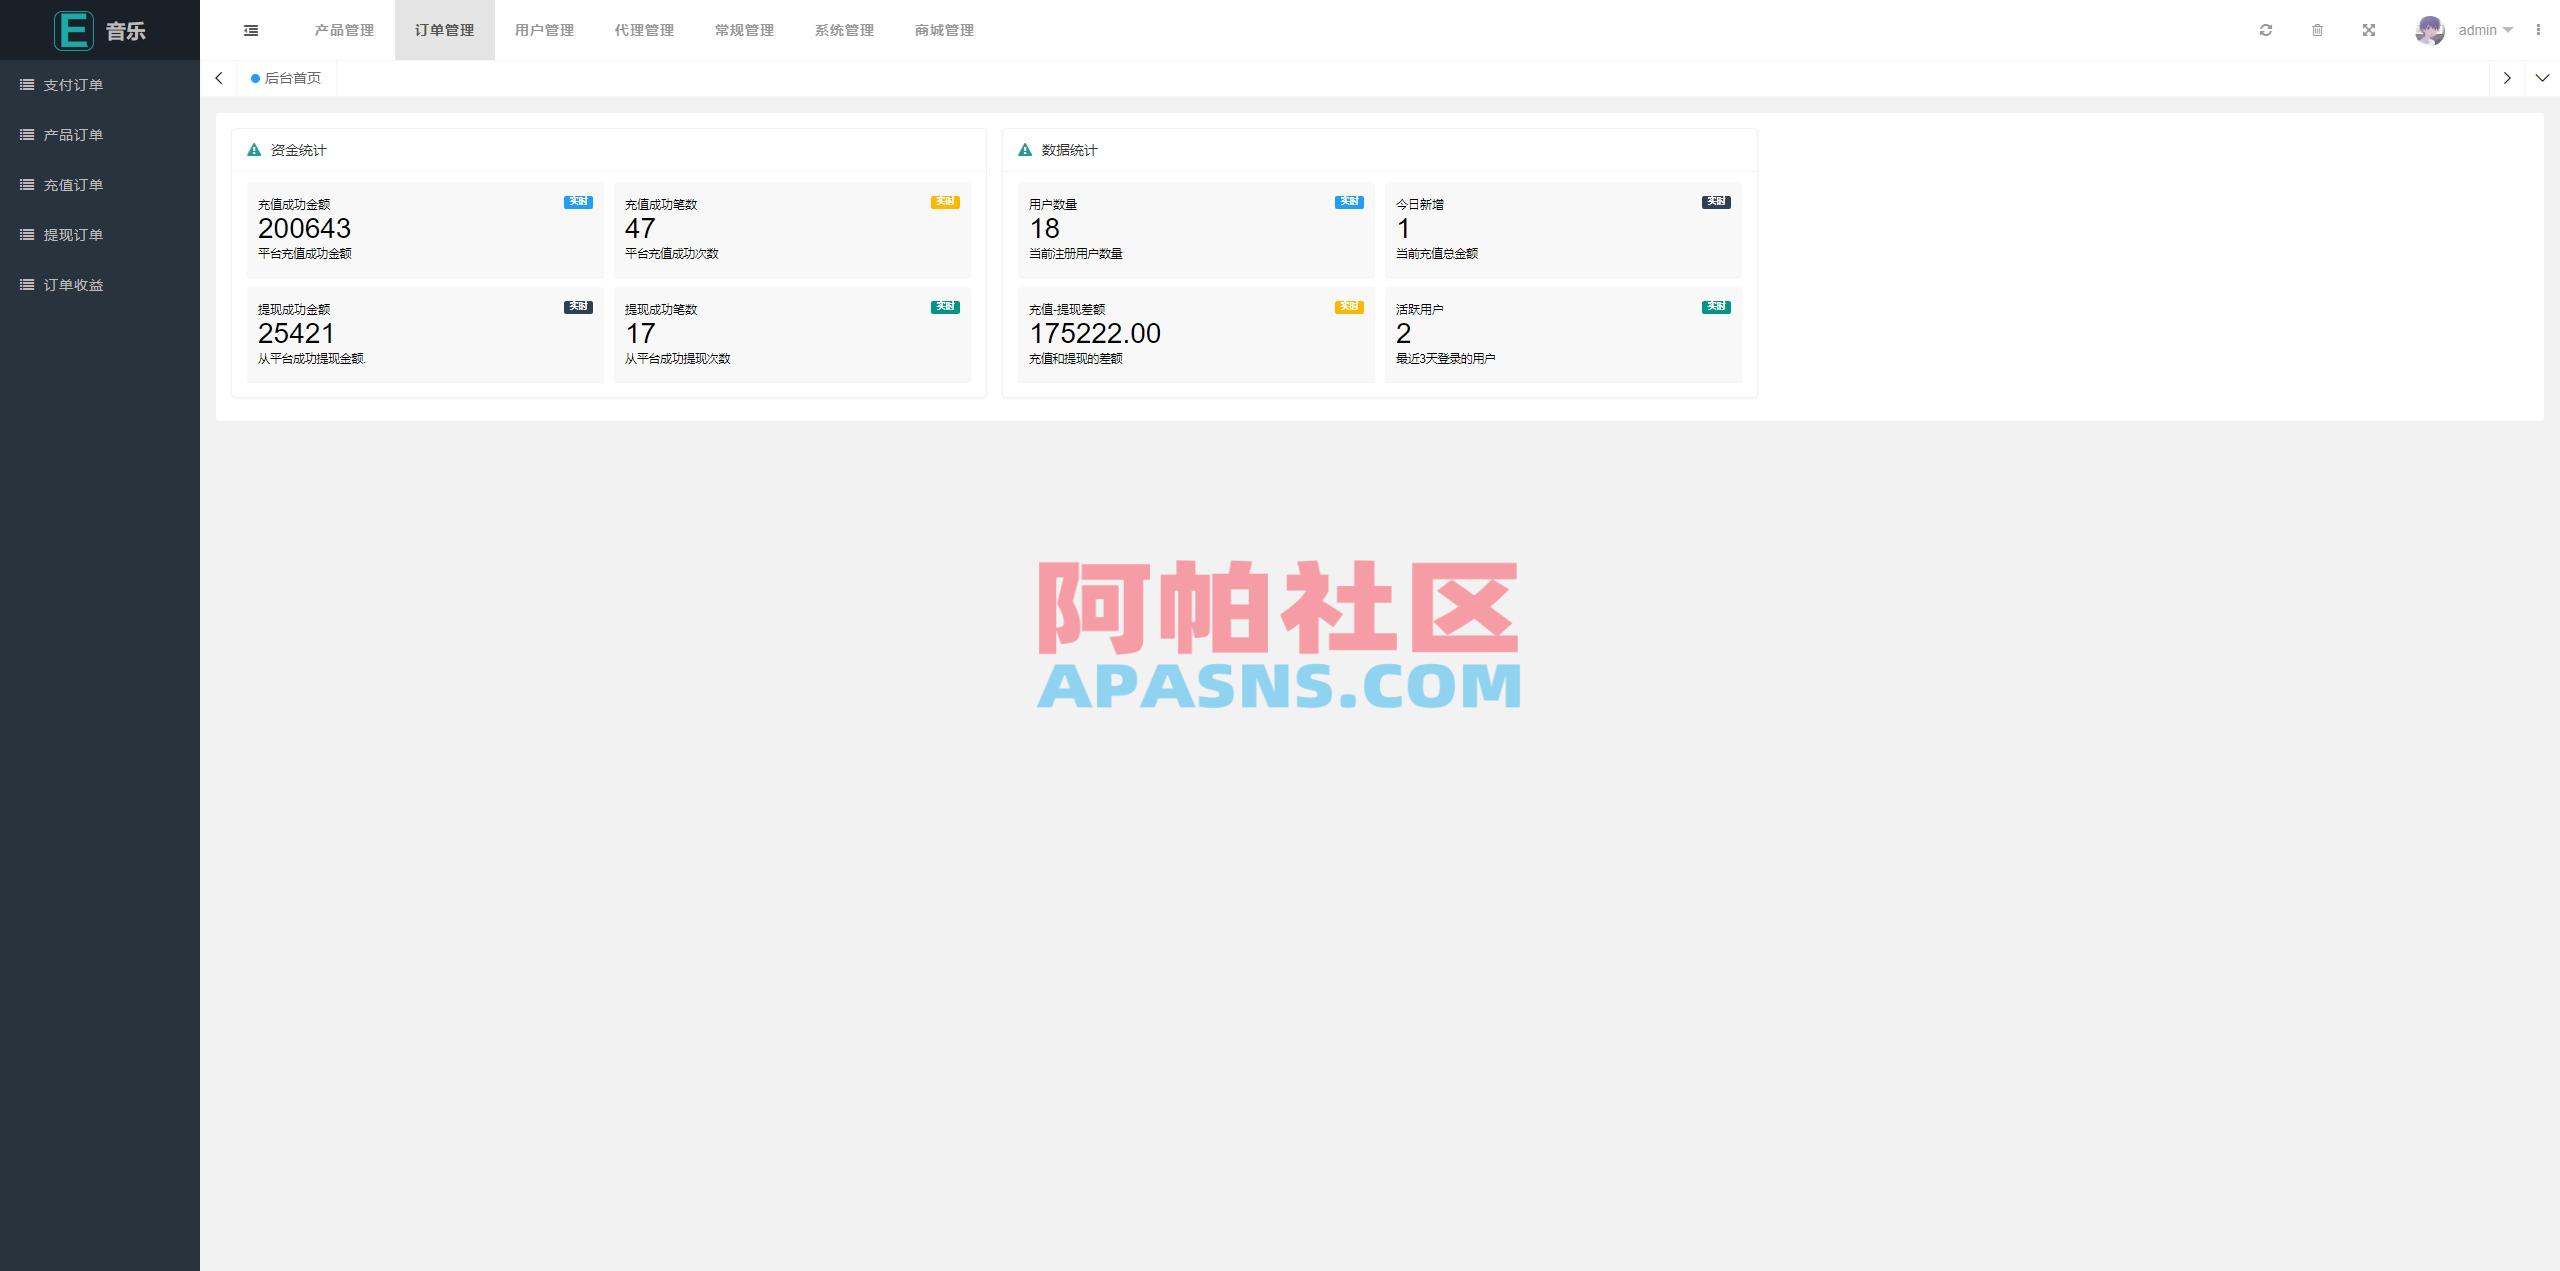The width and height of the screenshot is (2560, 1271).
Task: Click the 实时 badge on 充值成功金额 card
Action: click(577, 201)
